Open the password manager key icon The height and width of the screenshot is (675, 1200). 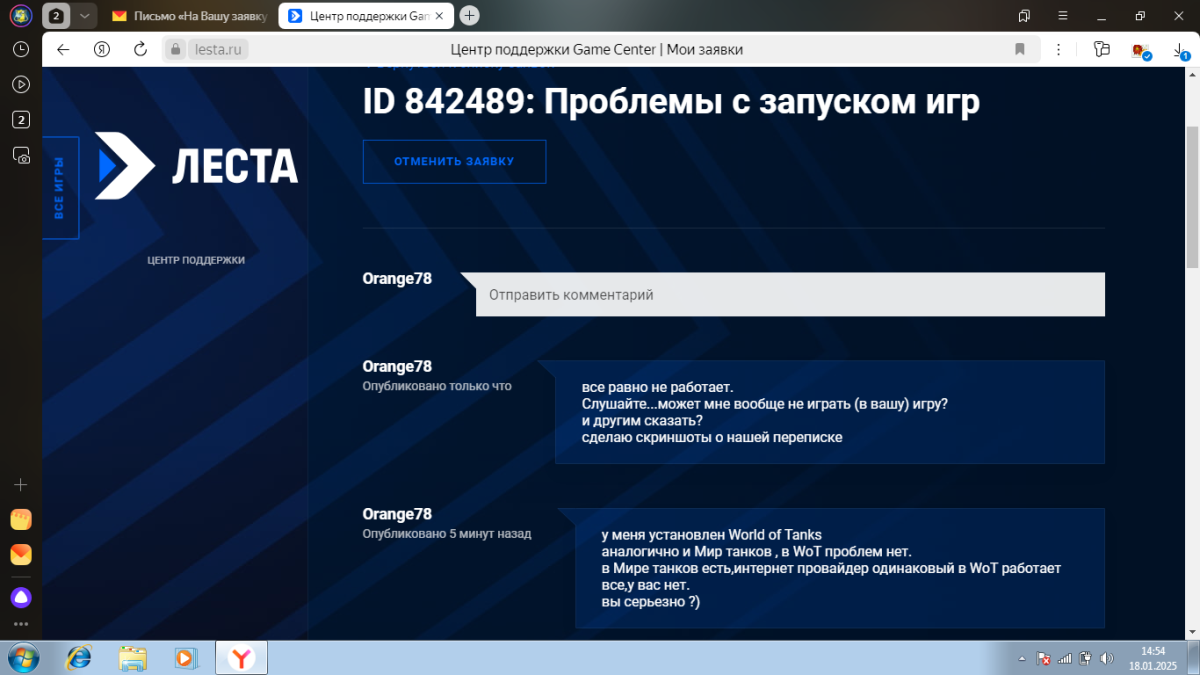tap(1102, 49)
